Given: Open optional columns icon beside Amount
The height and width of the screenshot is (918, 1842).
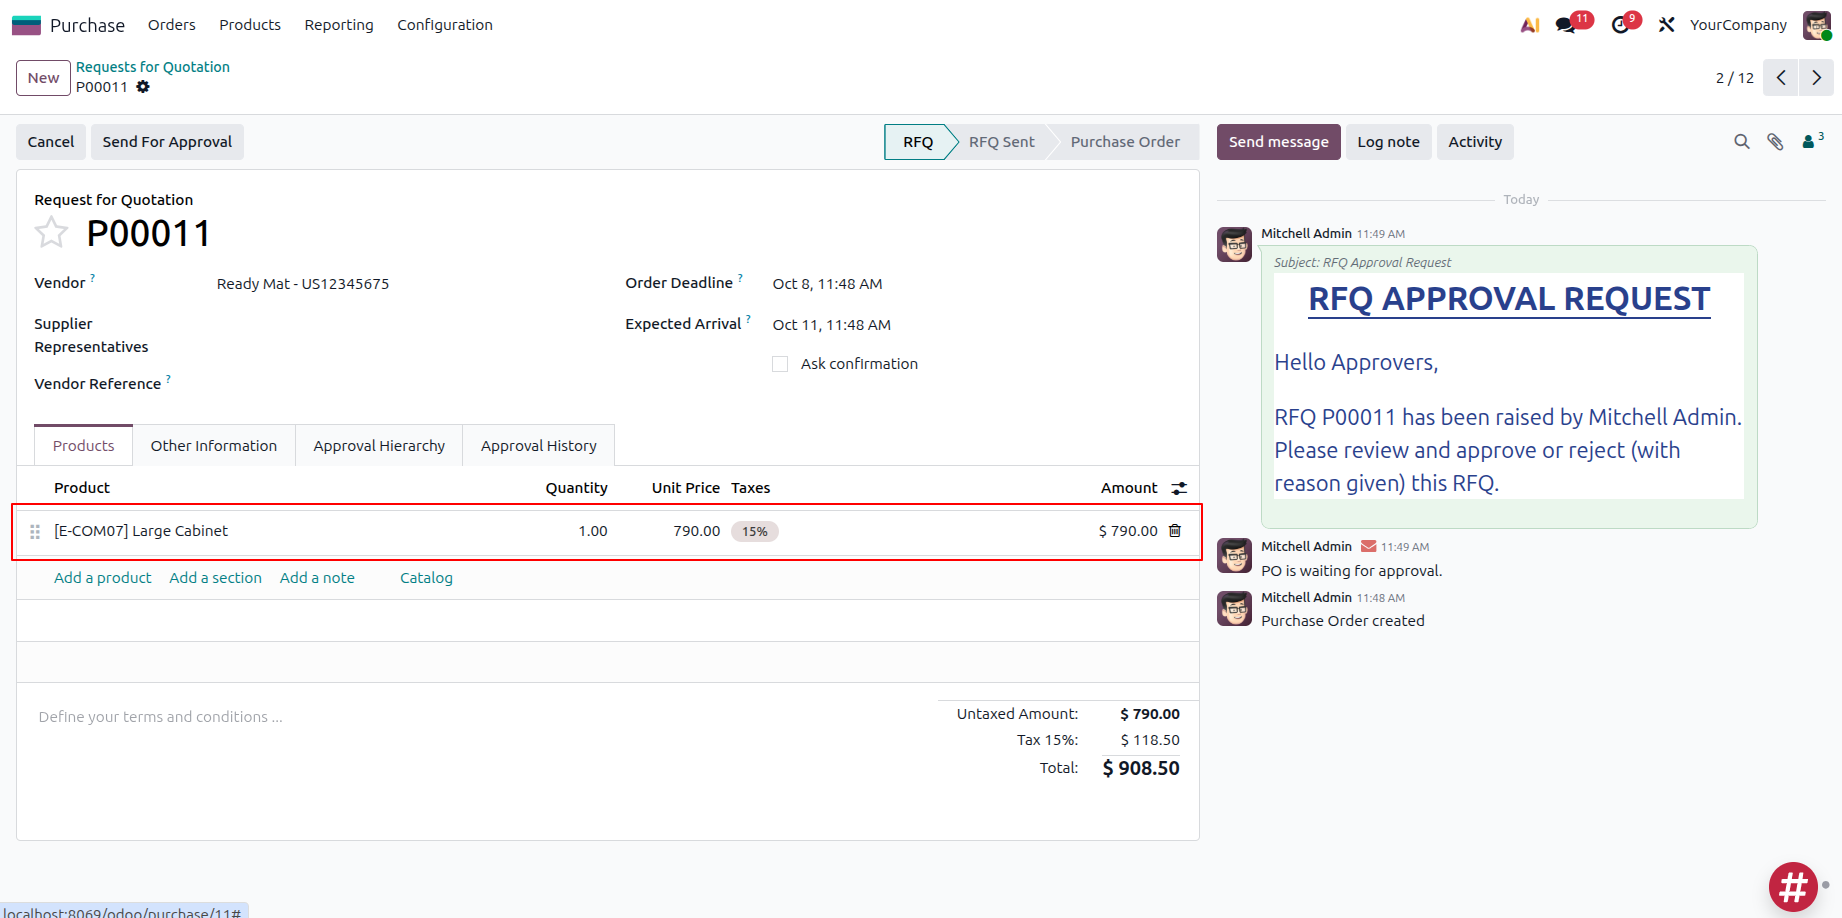Looking at the screenshot, I should [1179, 487].
